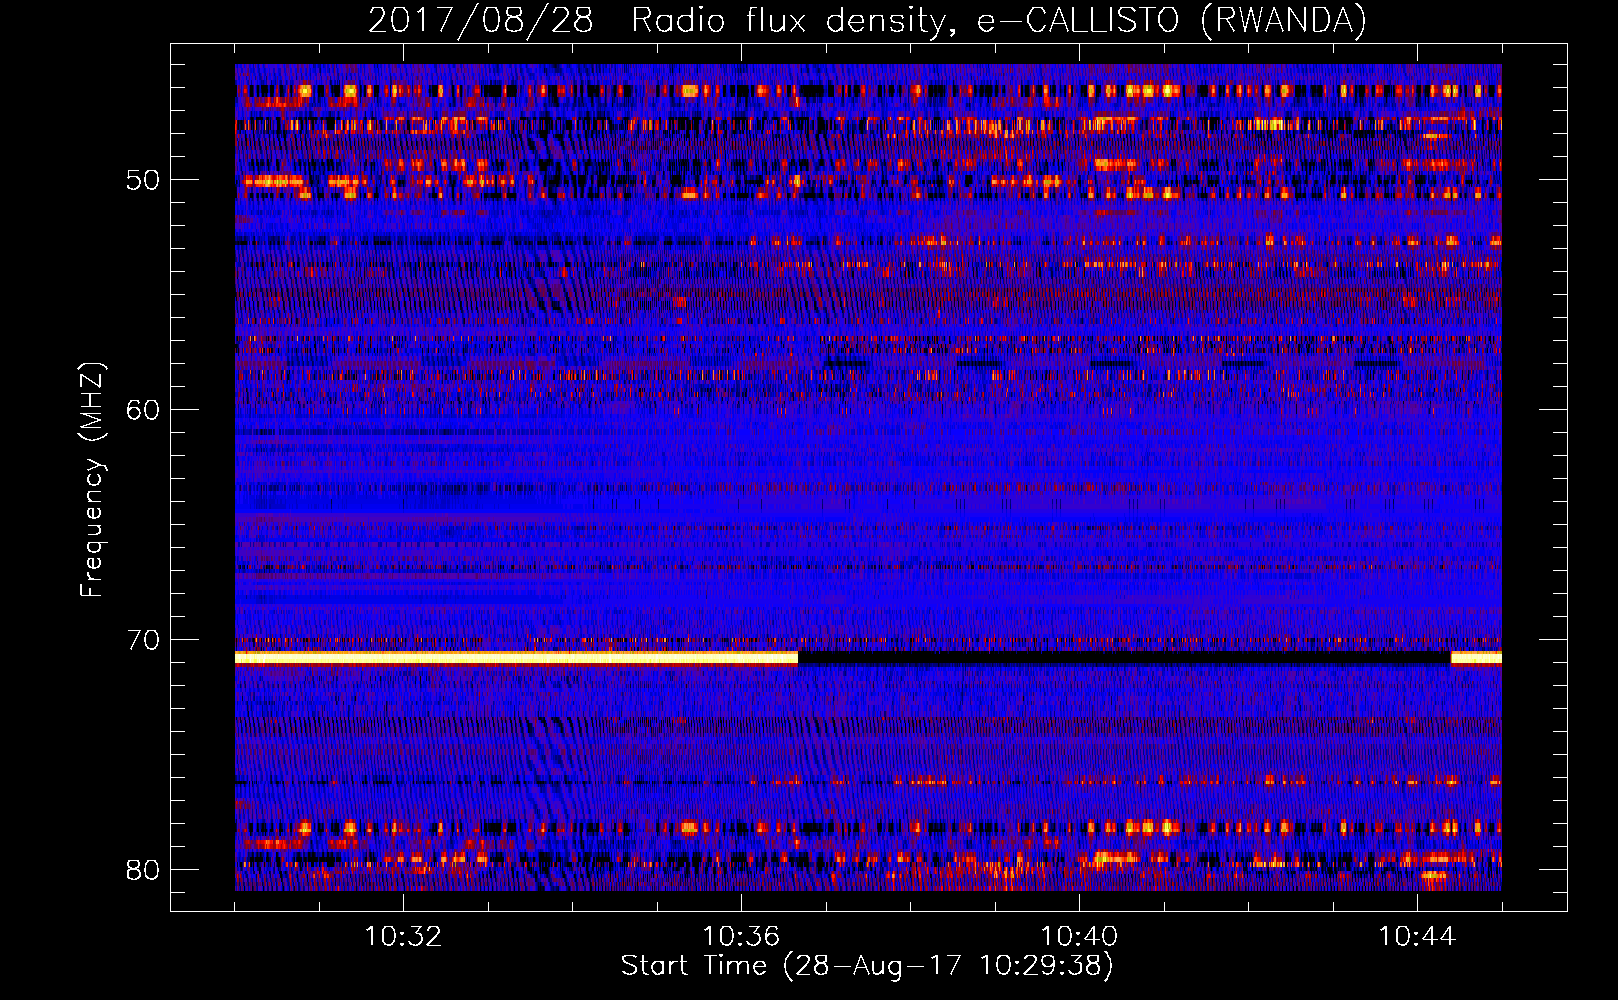Click the black band segment near 70 MHz
The height and width of the screenshot is (1000, 1618).
click(x=1124, y=658)
